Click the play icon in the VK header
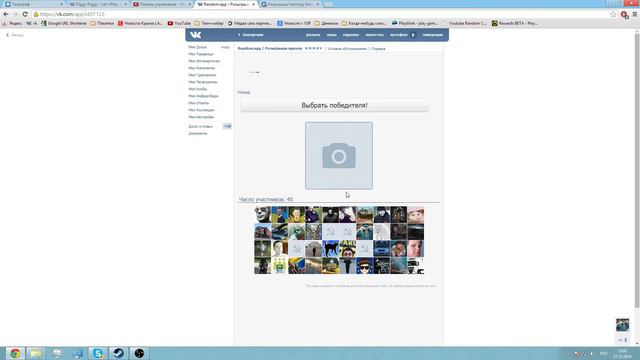The image size is (640, 360). coord(413,35)
